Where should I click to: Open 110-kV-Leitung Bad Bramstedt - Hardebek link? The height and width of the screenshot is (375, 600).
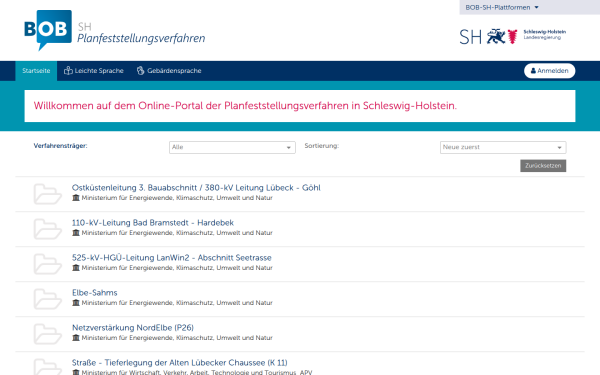(x=153, y=223)
